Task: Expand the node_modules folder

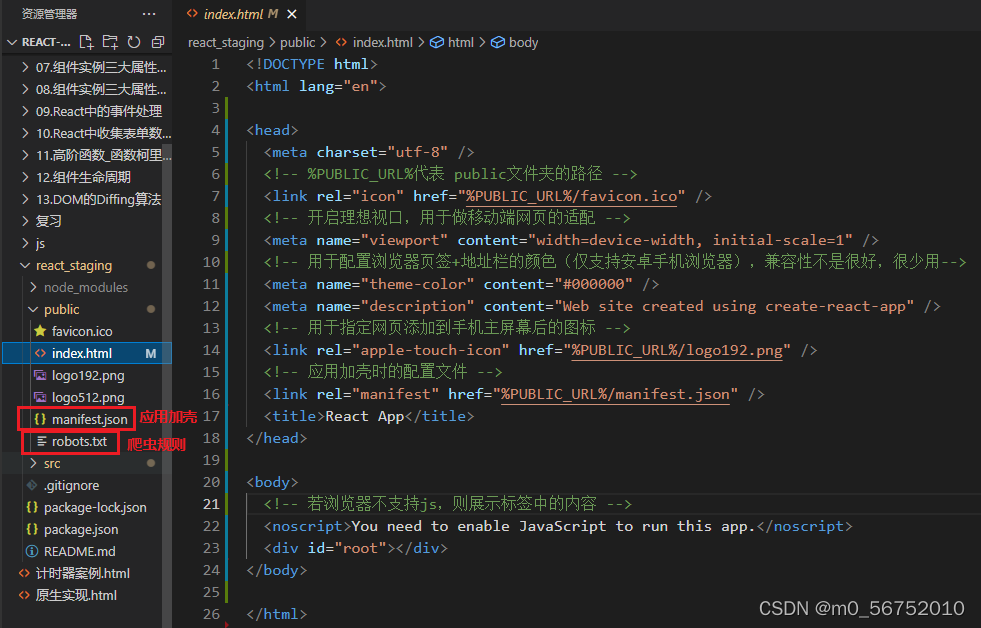Action: 33,287
